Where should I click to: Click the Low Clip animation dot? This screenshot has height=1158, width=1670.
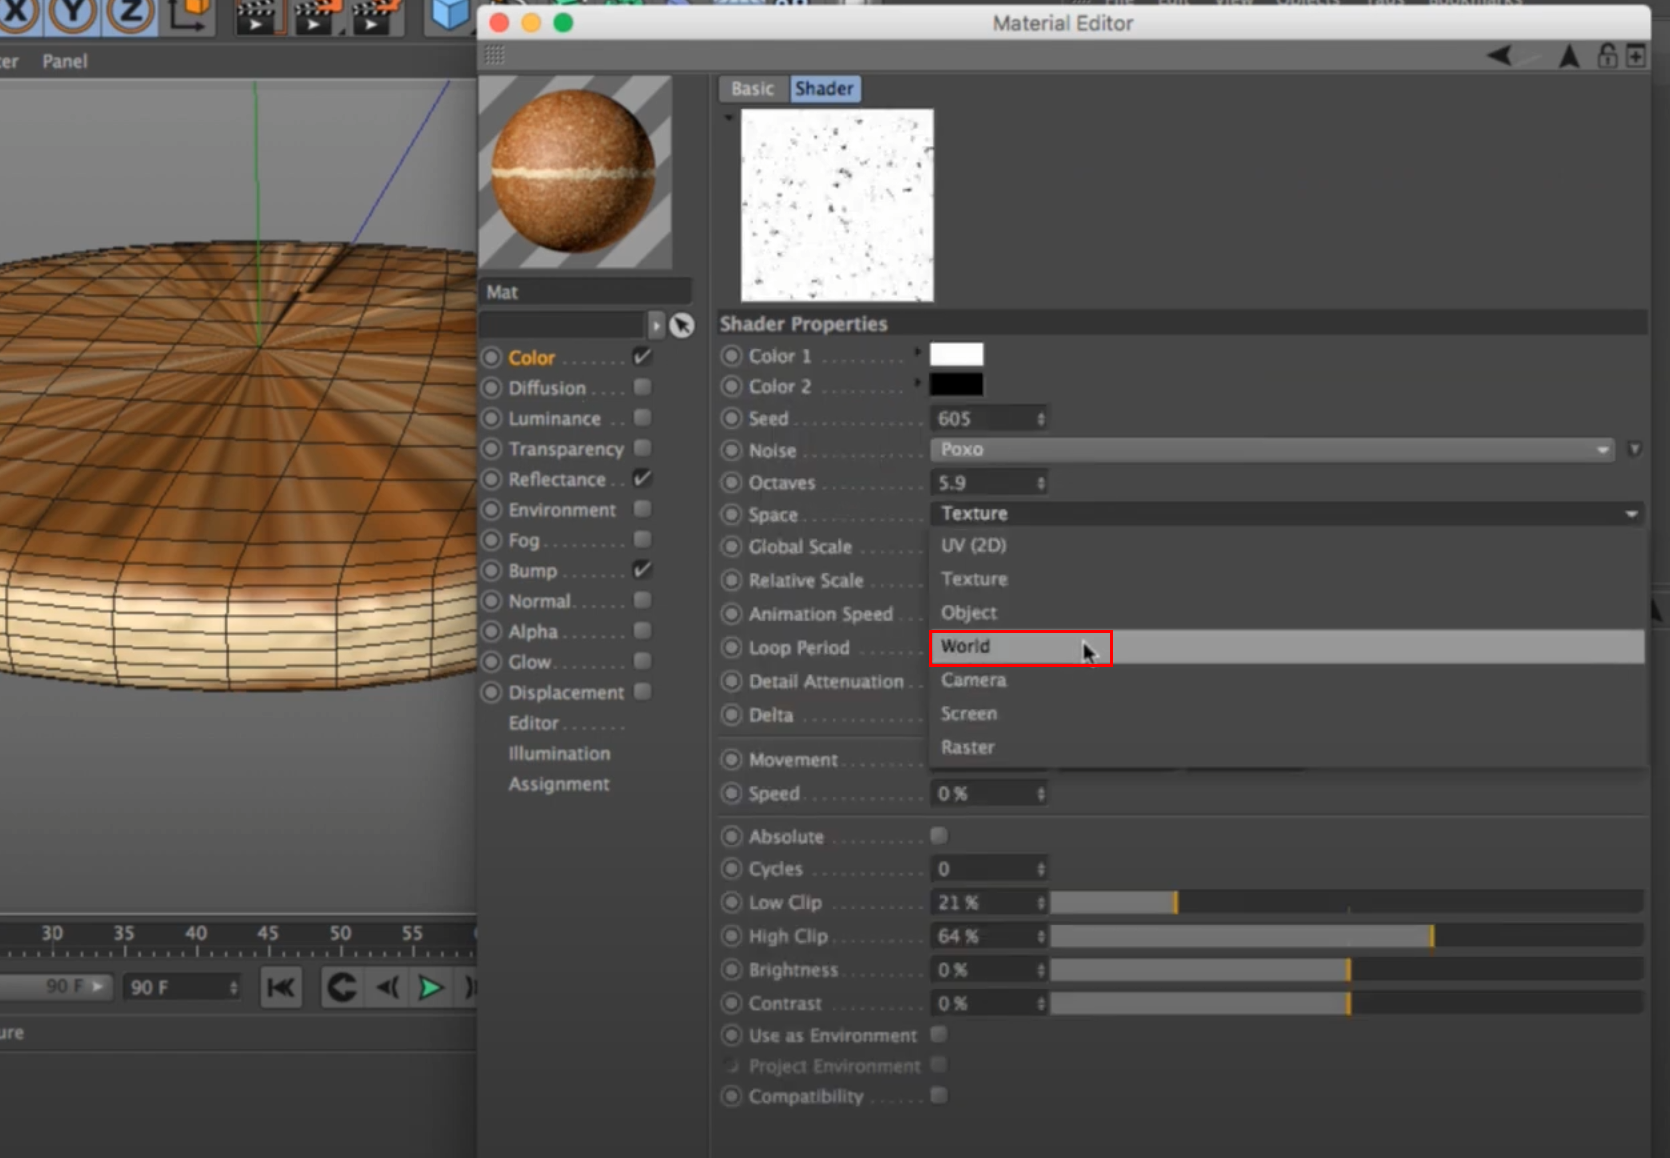coord(732,902)
